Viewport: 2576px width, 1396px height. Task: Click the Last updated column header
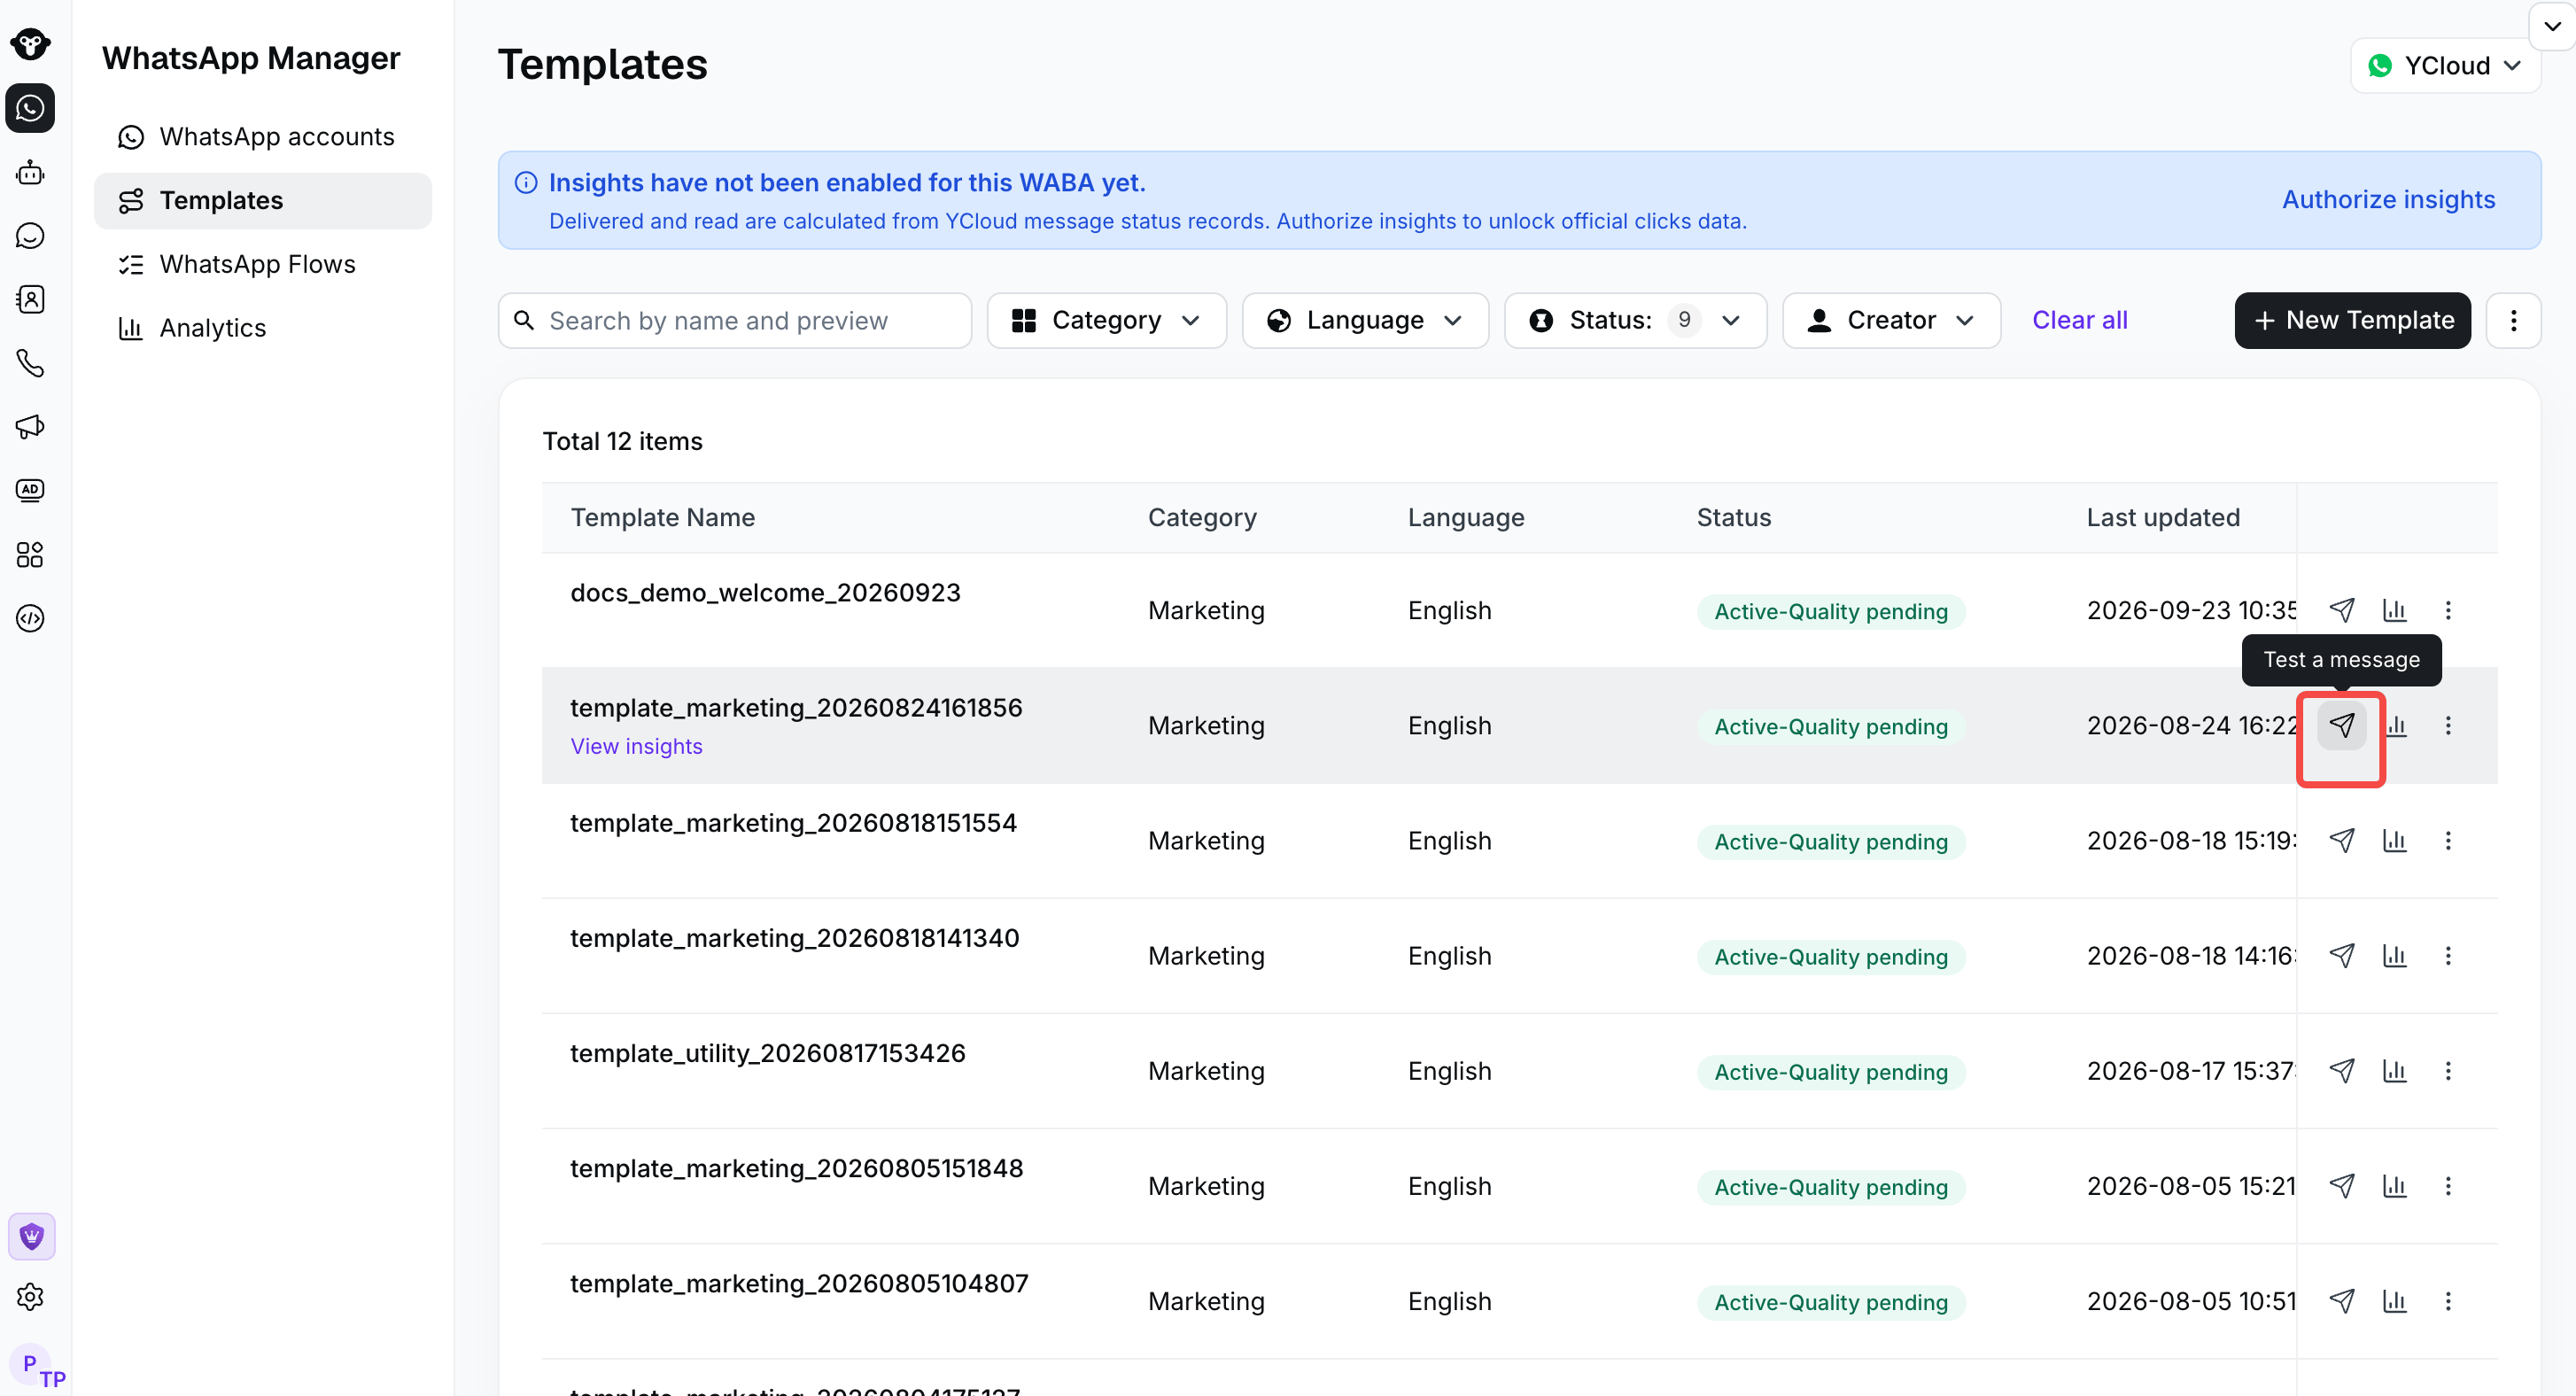pyautogui.click(x=2162, y=517)
